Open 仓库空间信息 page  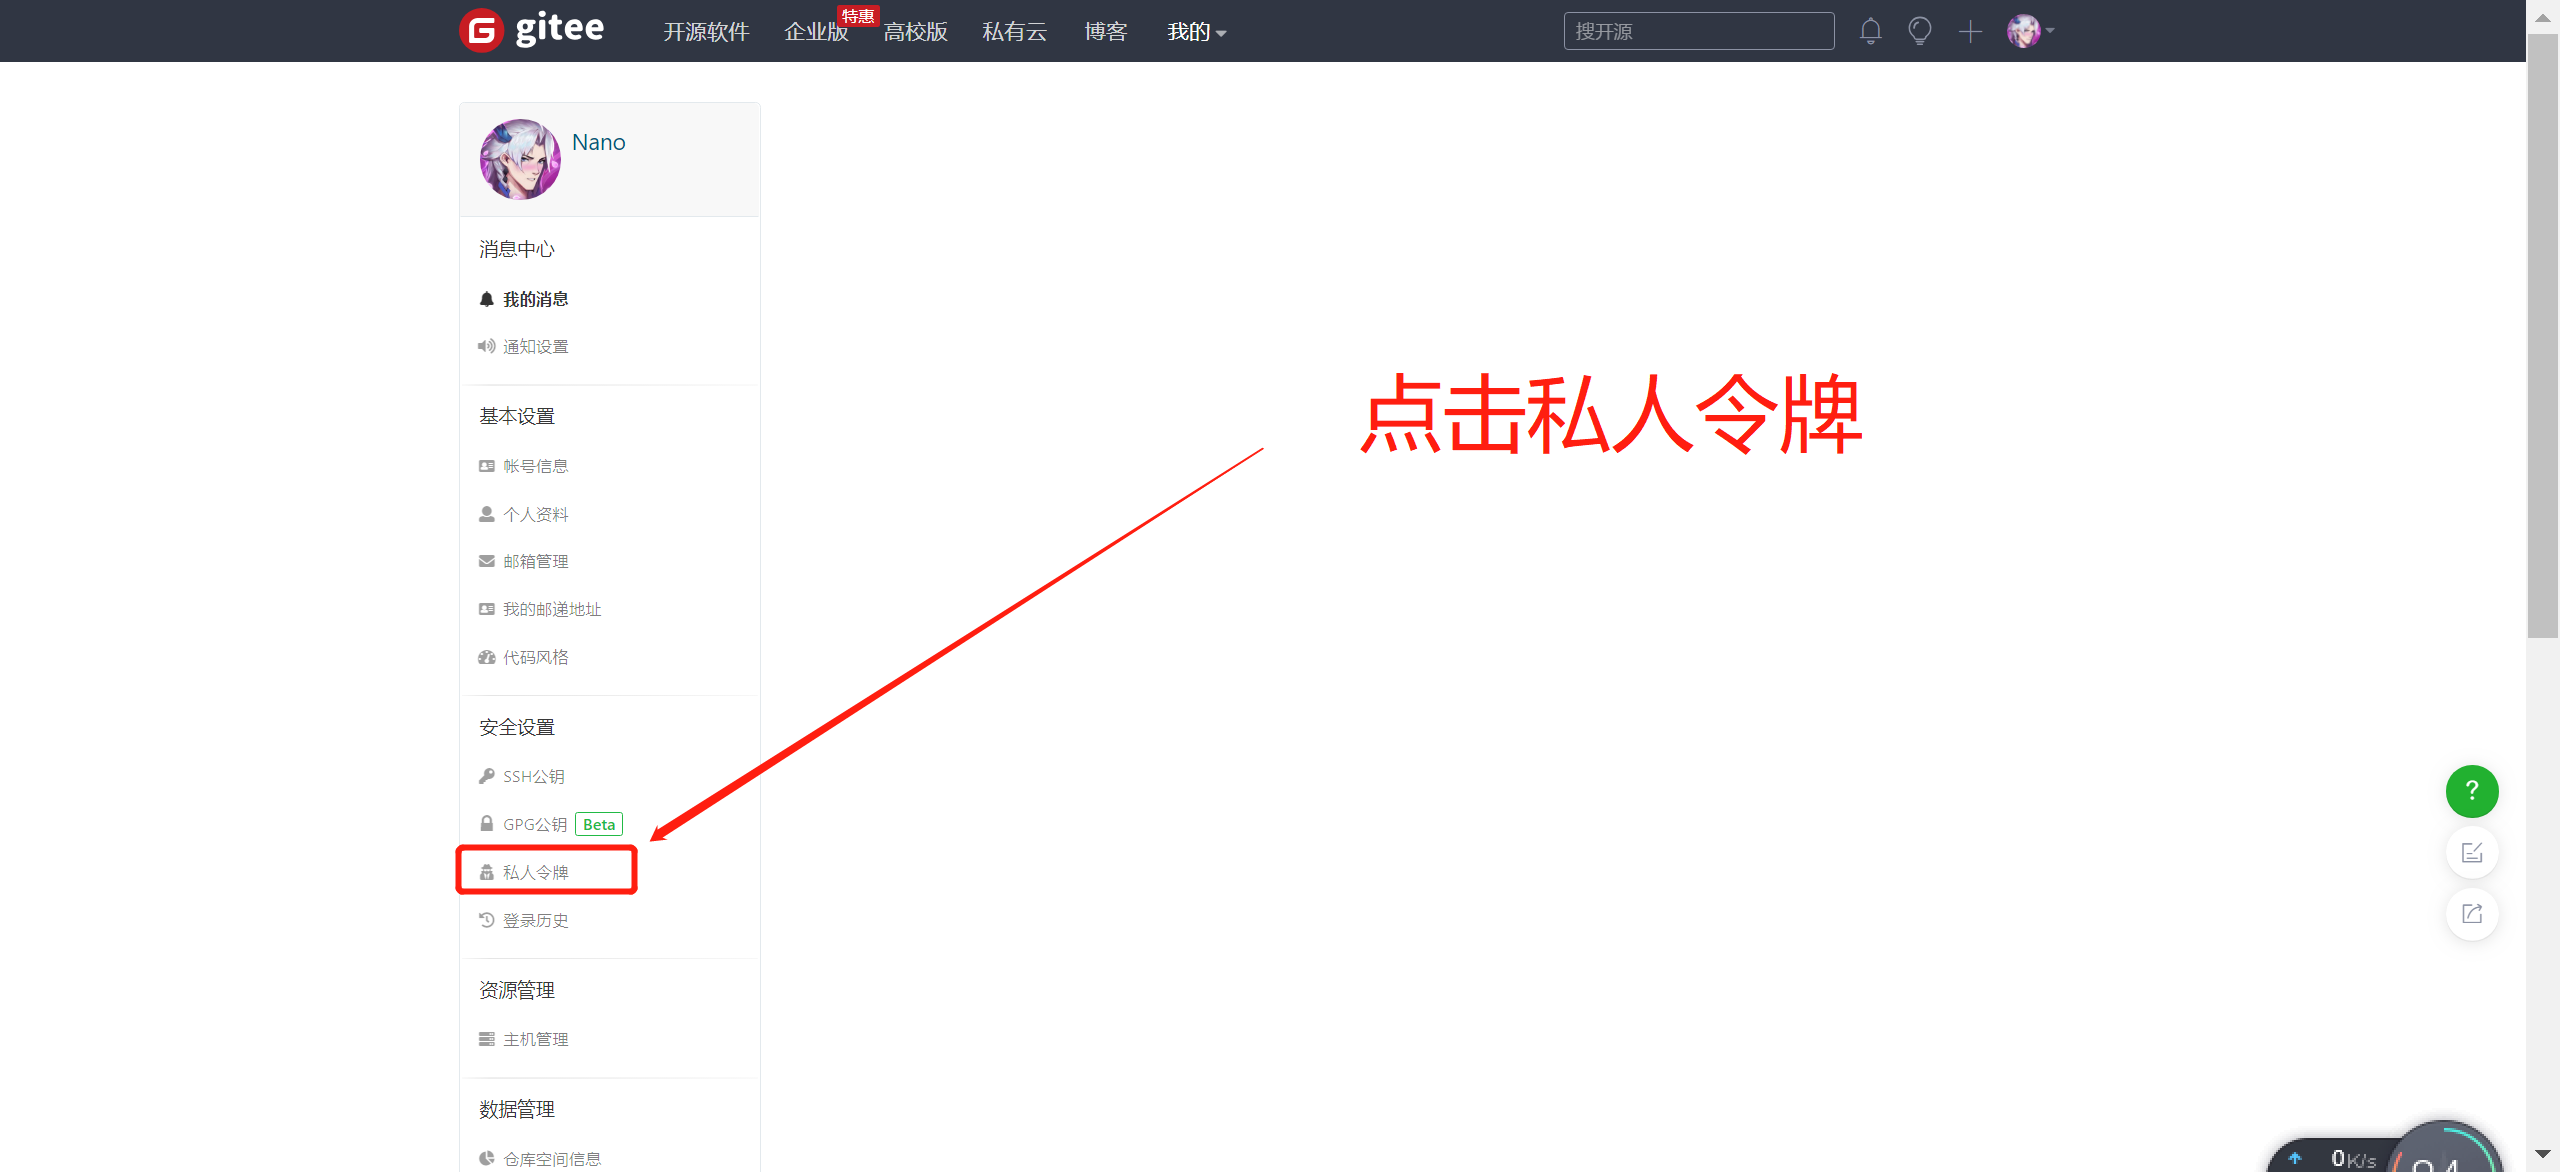click(552, 1158)
